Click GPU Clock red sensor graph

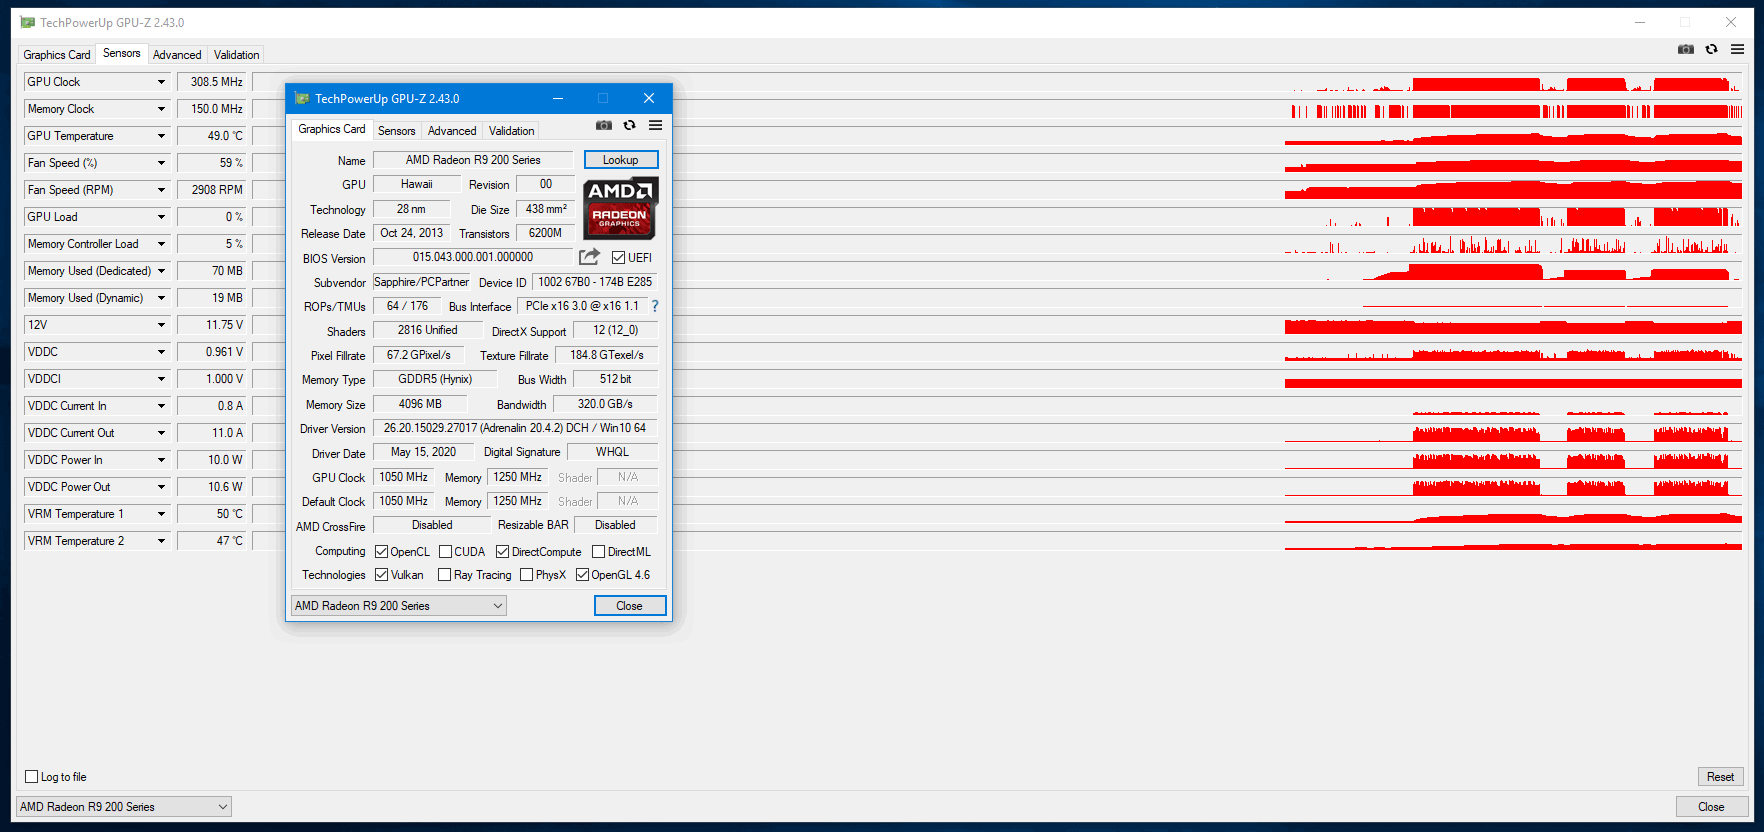1513,82
